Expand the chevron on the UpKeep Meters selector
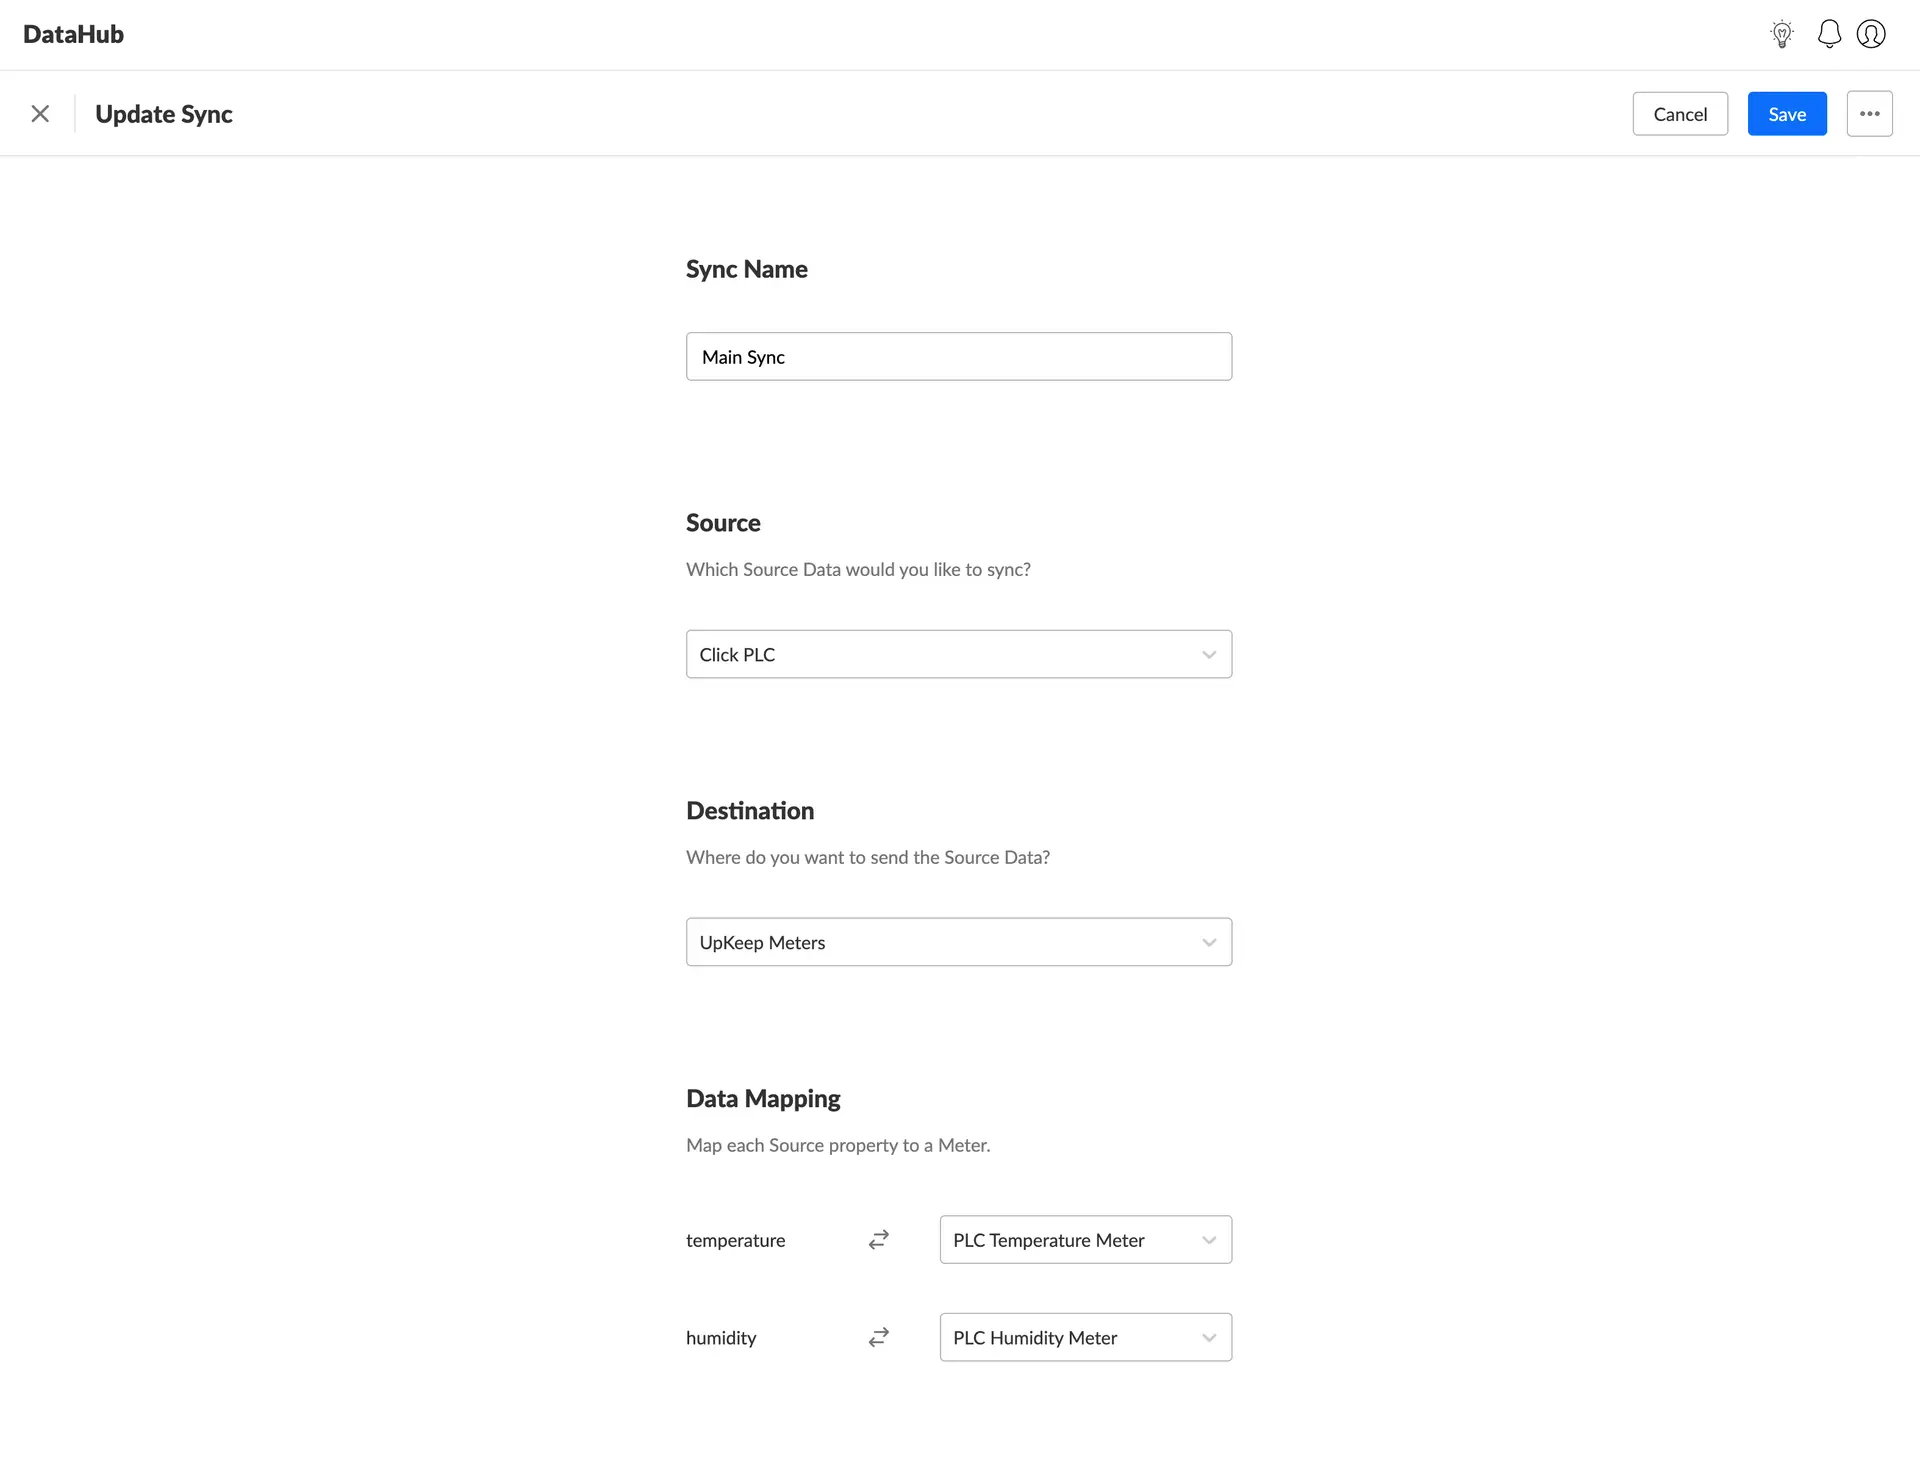Image resolution: width=1920 pixels, height=1463 pixels. (x=1209, y=941)
